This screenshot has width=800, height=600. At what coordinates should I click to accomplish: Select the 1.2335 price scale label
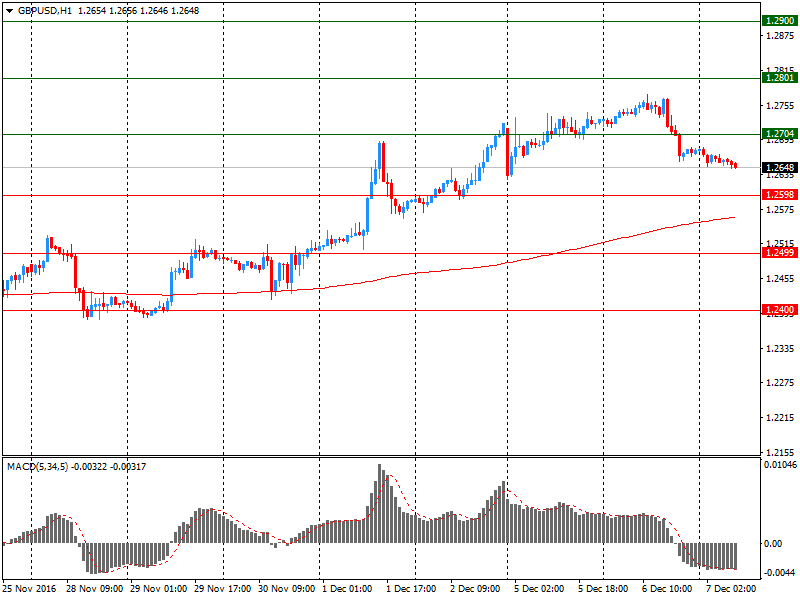click(780, 348)
